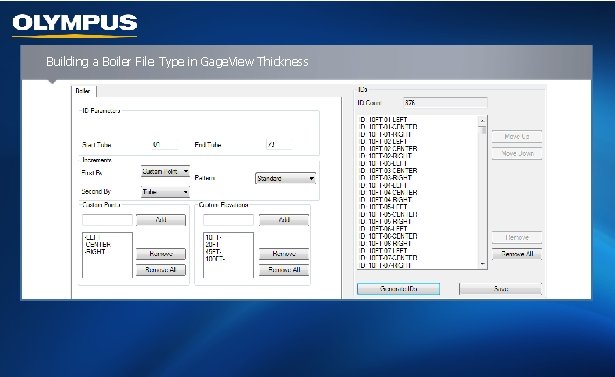Open the First By dropdown
Screen dimensions: 615x377
coord(165,171)
